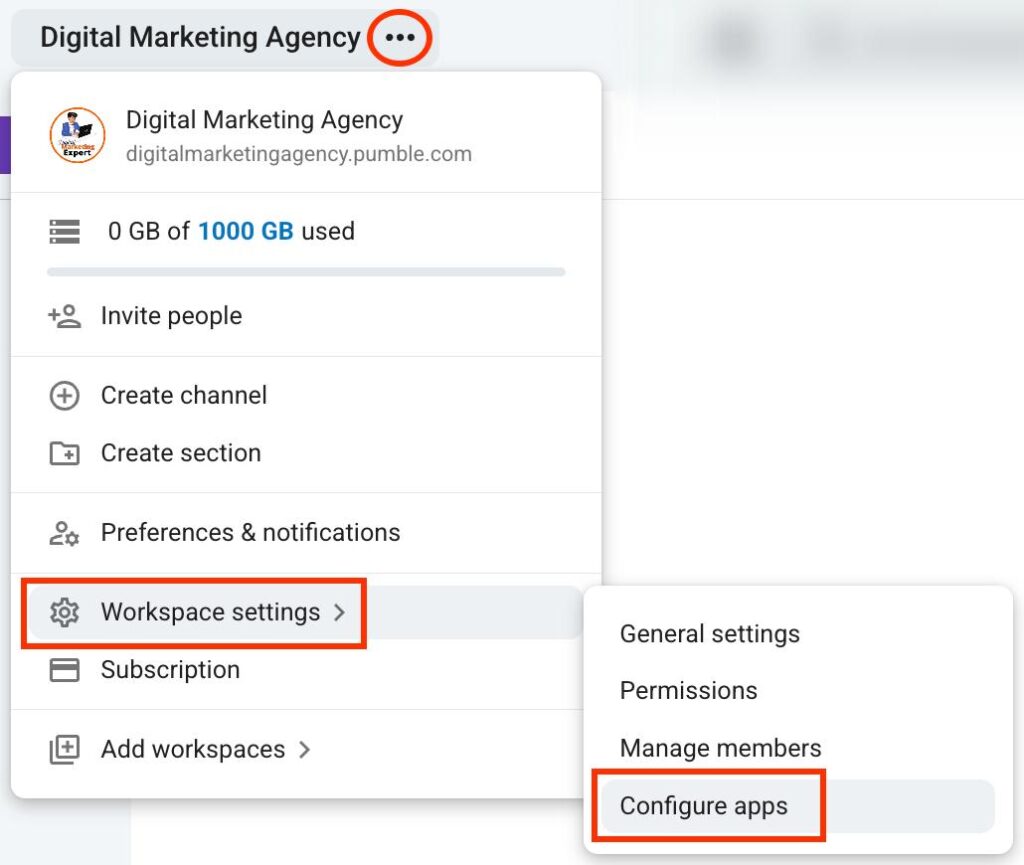1024x865 pixels.
Task: Click the preferences user-gear icon
Action: click(65, 533)
